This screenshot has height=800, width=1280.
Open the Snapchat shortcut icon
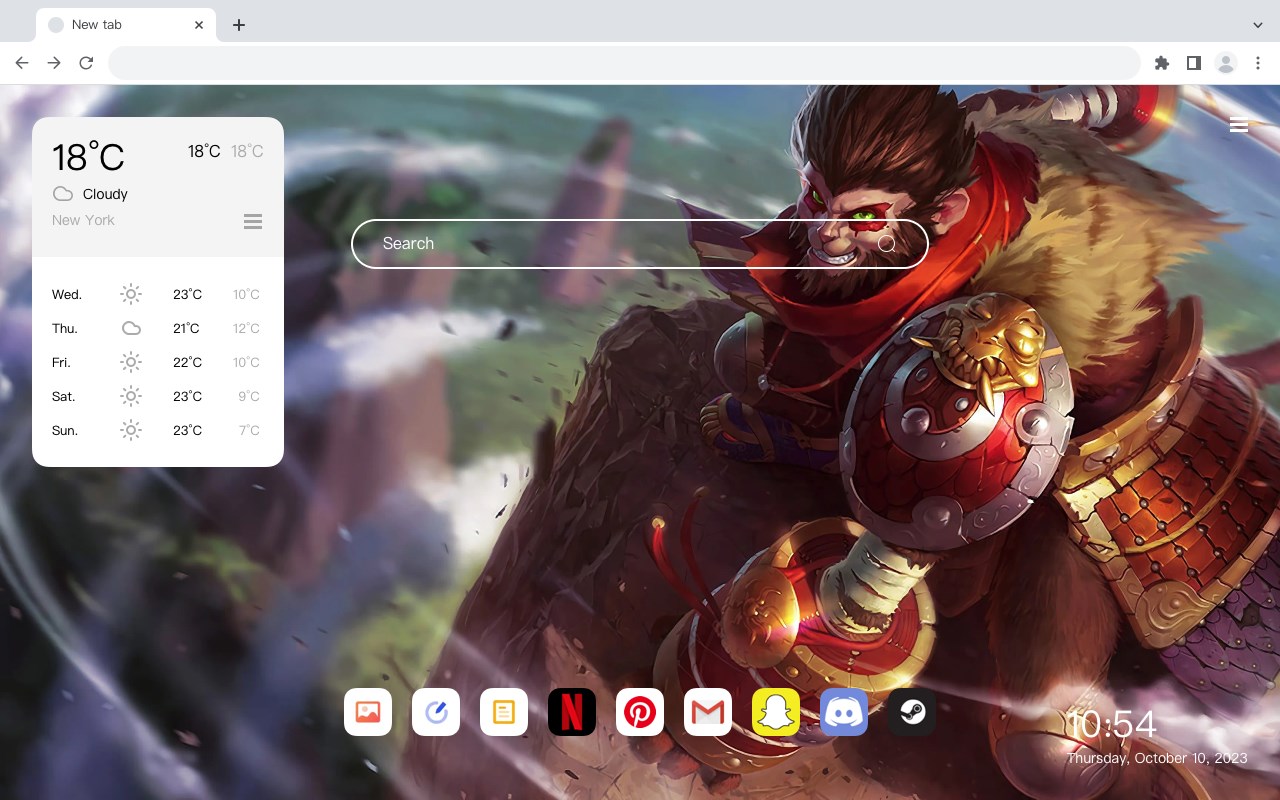(776, 712)
